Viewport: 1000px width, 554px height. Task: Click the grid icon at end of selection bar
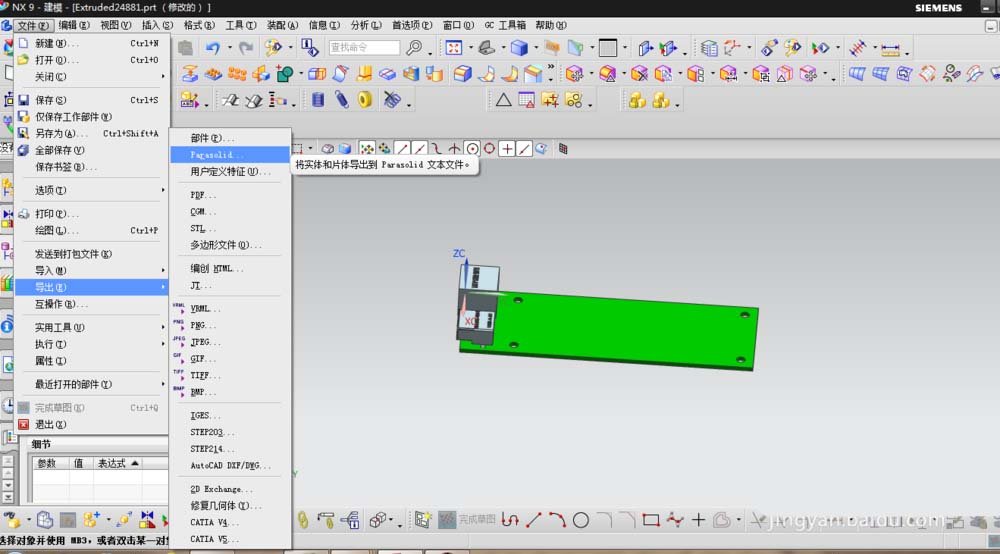click(x=563, y=149)
